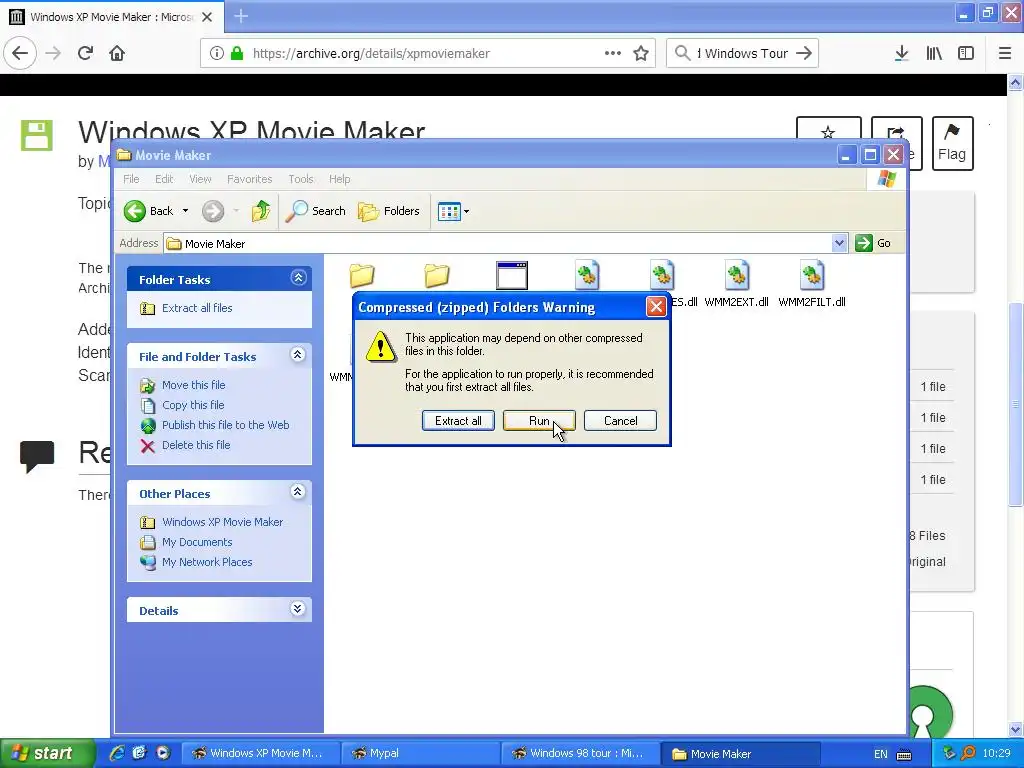
Task: Bookmark this page with star icon
Action: coord(641,53)
